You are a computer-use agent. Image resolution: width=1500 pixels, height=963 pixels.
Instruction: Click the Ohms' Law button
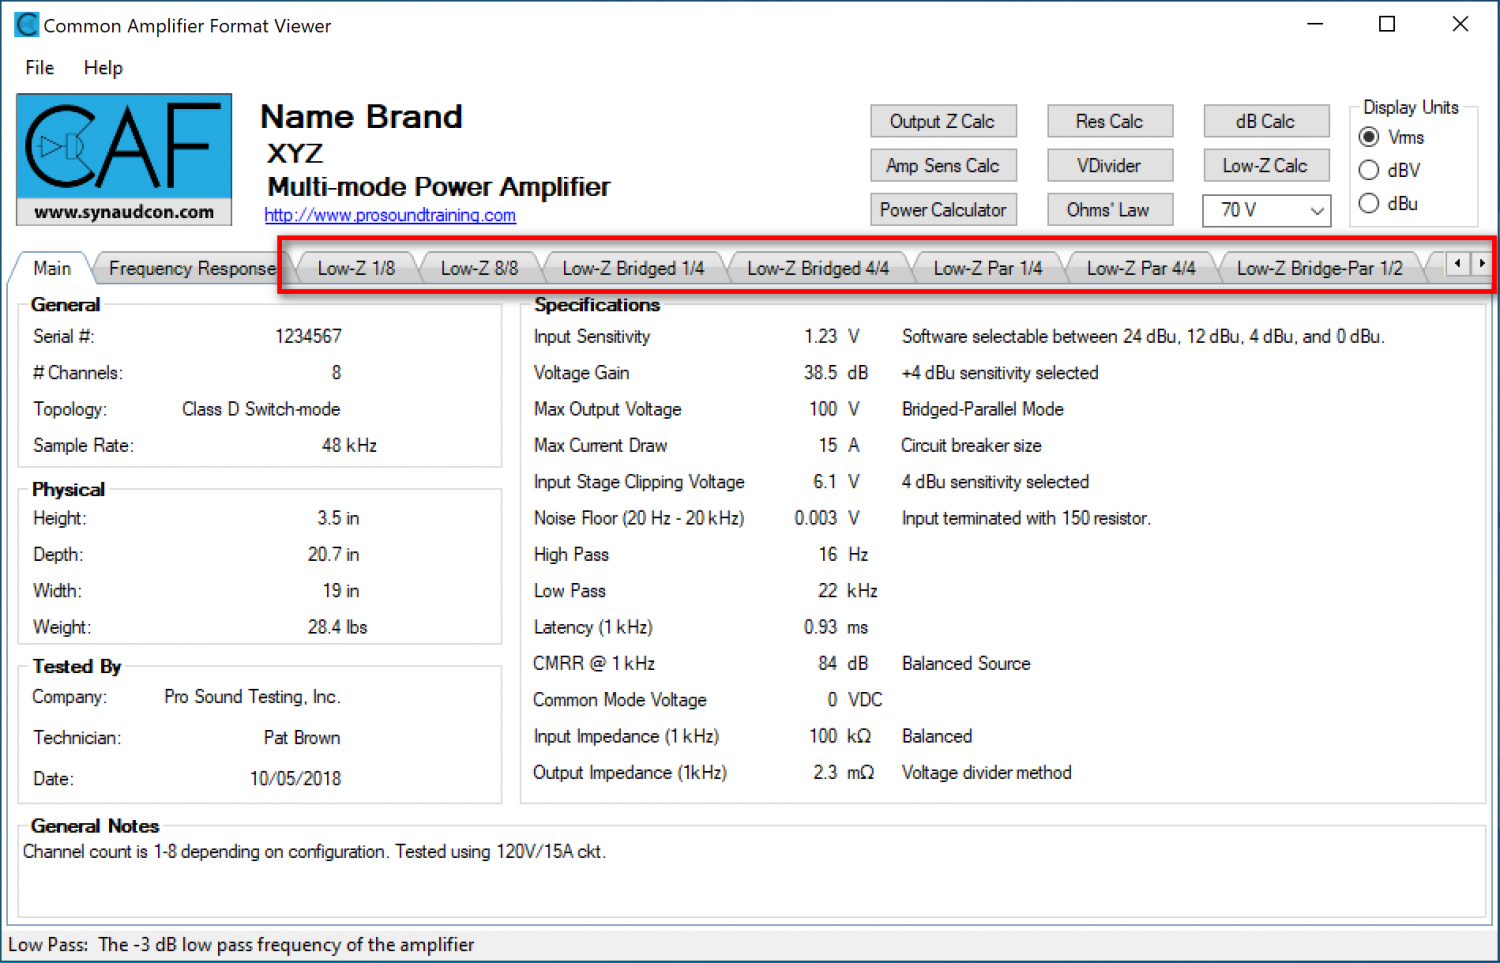click(1108, 210)
